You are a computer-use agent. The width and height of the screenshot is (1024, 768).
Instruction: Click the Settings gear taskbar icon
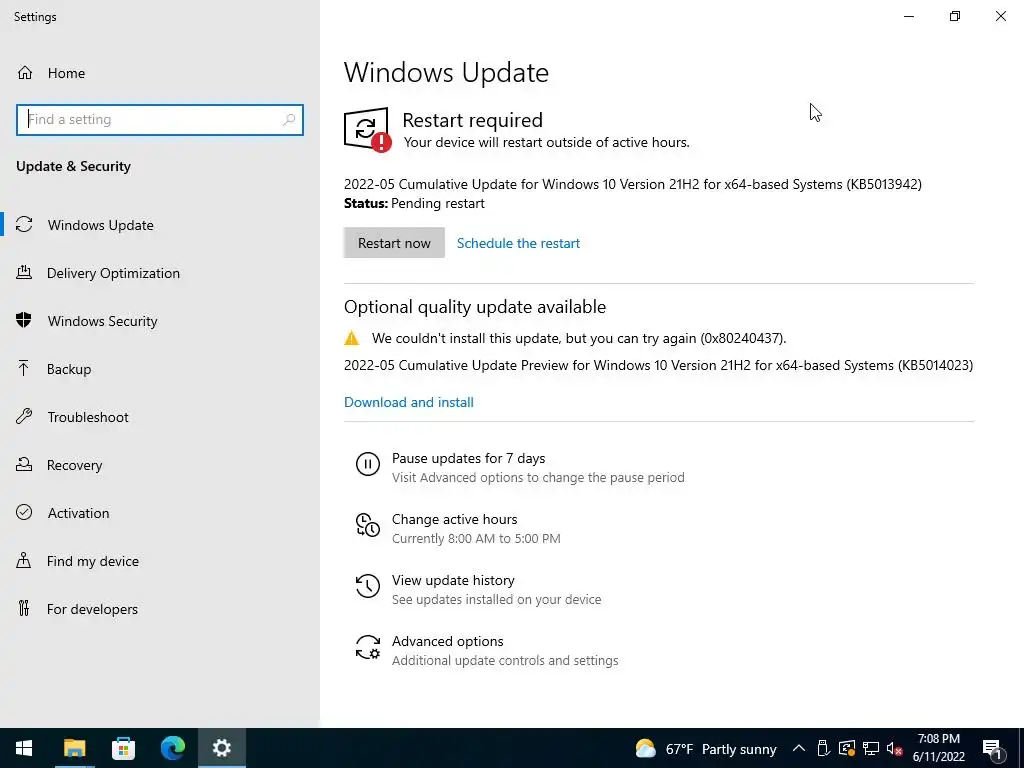(x=222, y=748)
